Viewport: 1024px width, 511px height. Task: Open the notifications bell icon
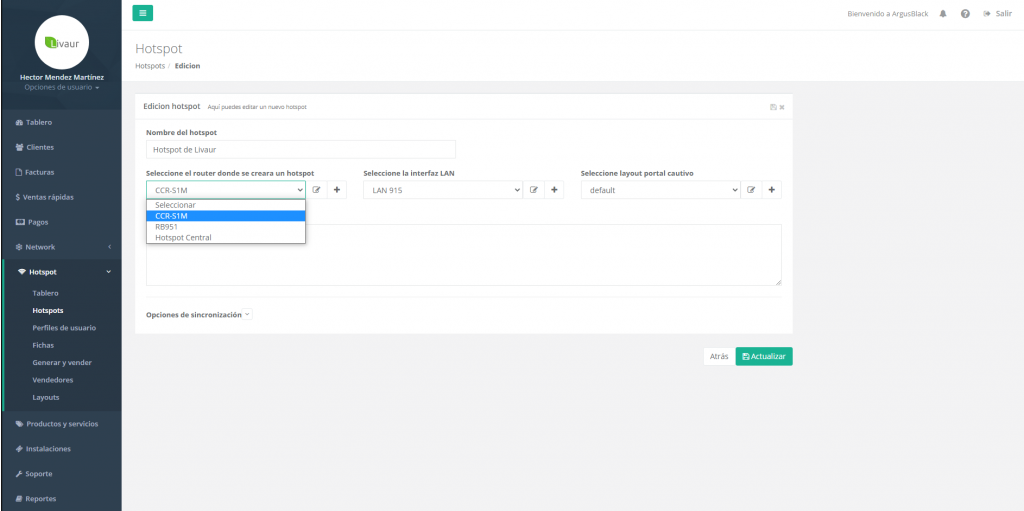(x=944, y=14)
